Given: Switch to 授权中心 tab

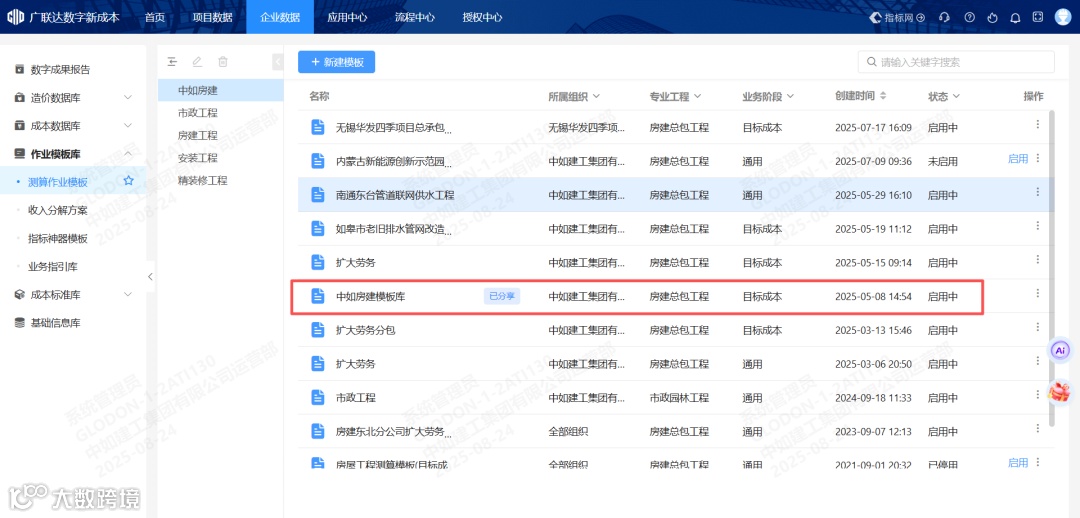Looking at the screenshot, I should click(482, 17).
